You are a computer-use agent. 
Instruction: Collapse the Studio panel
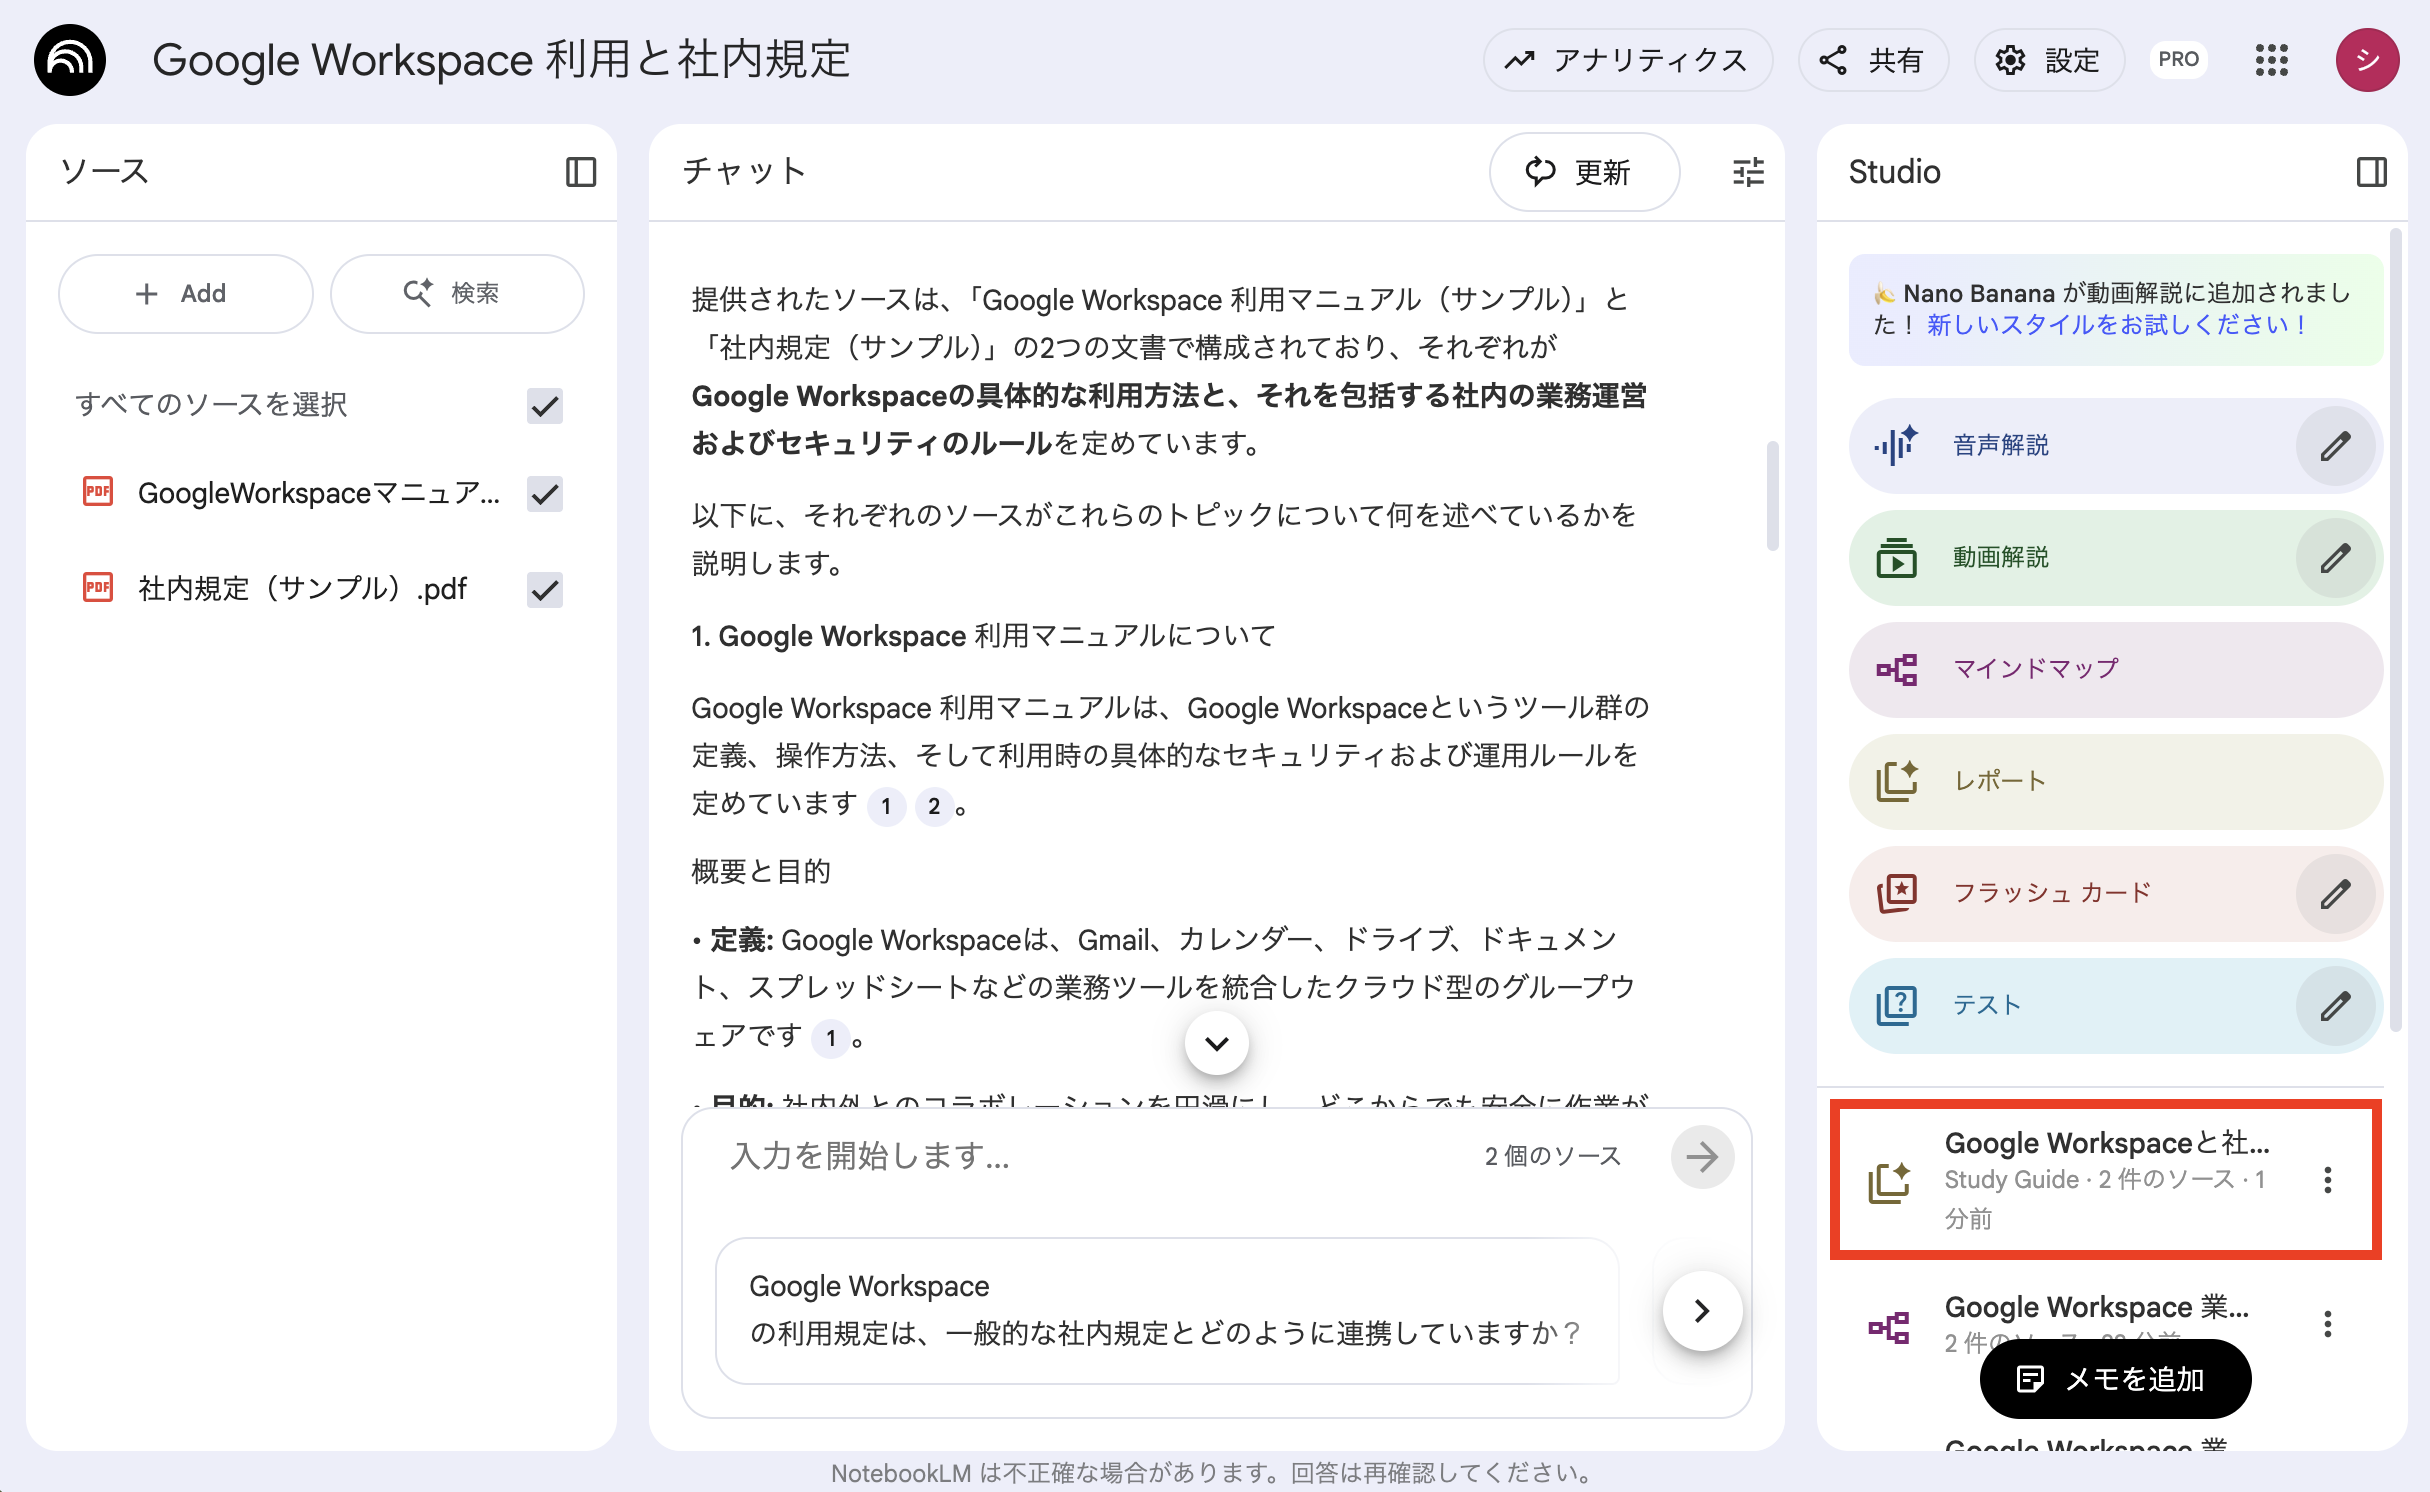click(x=2371, y=172)
